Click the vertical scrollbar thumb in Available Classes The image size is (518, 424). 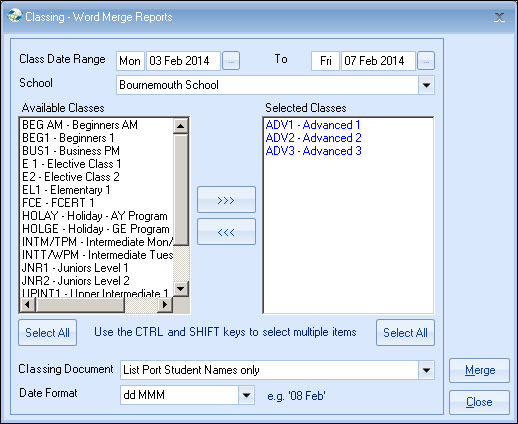click(181, 190)
